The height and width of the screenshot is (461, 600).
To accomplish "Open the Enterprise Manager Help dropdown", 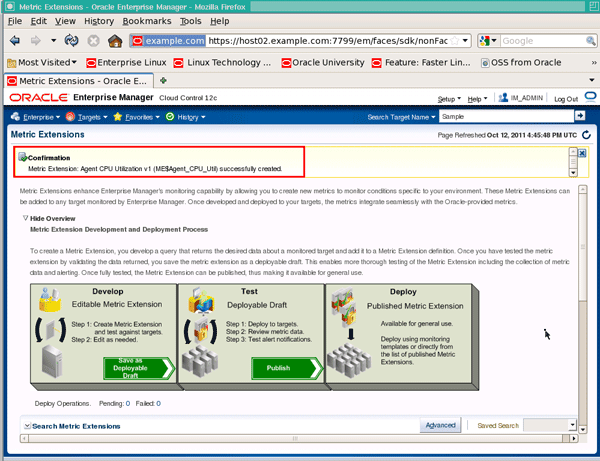I will pyautogui.click(x=477, y=99).
